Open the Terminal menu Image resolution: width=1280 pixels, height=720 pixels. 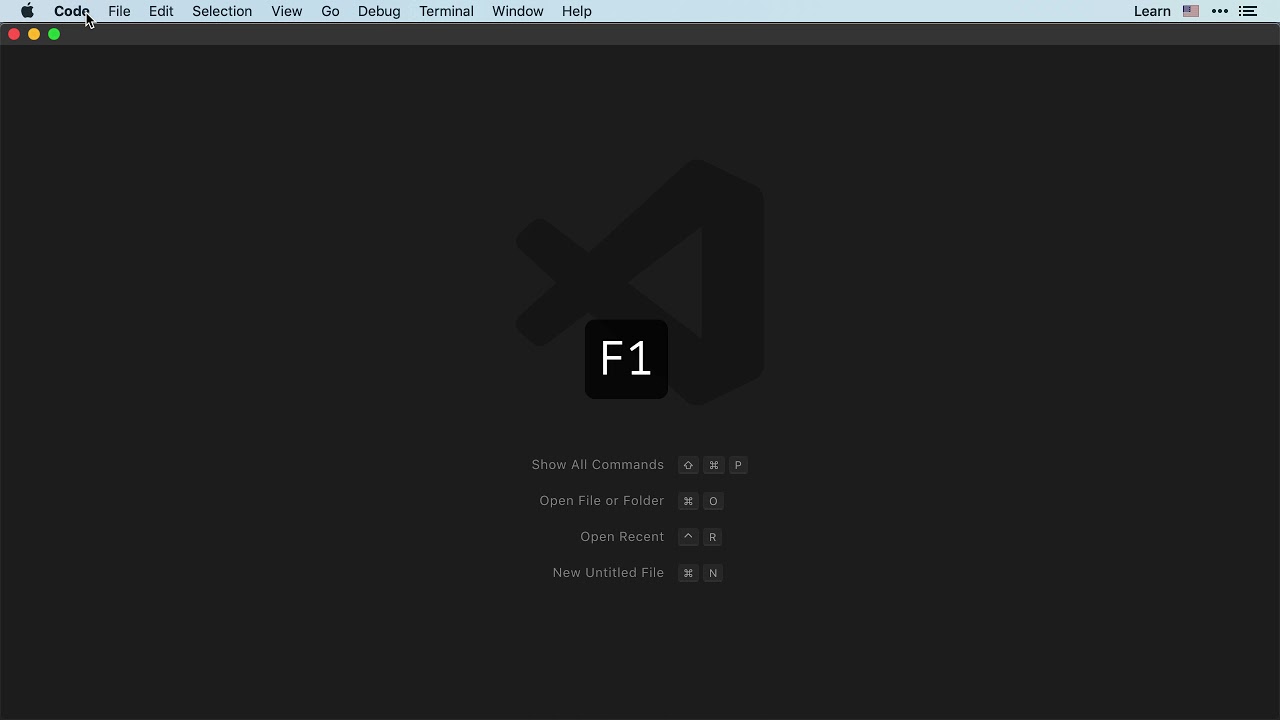(447, 11)
